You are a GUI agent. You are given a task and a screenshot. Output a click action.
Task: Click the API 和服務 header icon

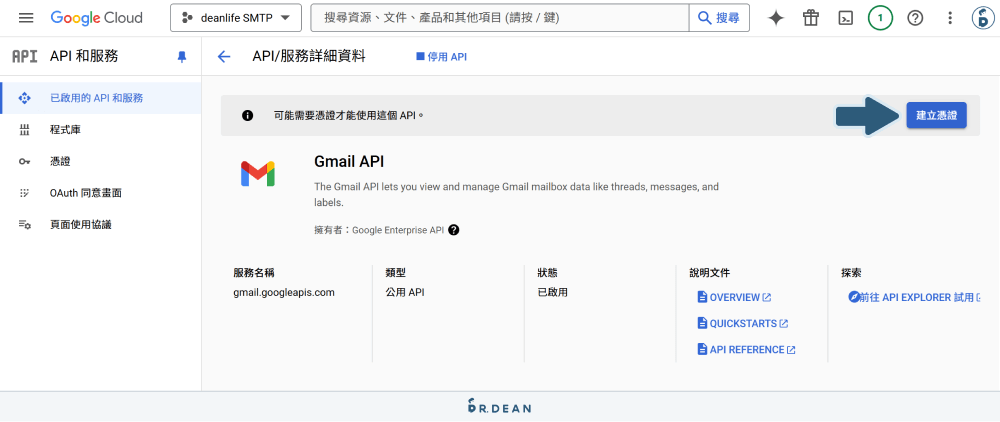pos(25,57)
